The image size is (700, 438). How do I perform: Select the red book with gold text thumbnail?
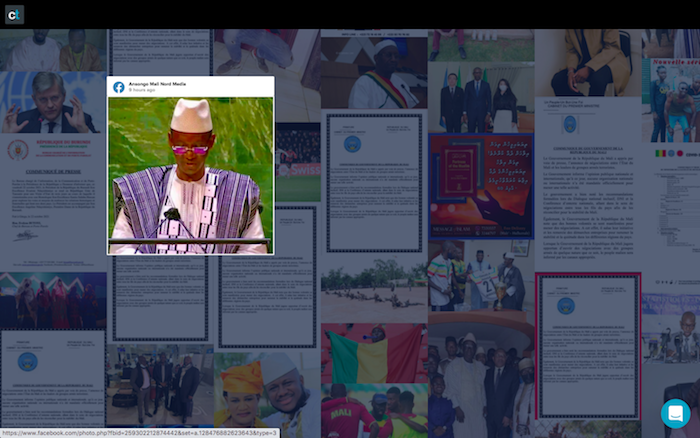[480, 185]
